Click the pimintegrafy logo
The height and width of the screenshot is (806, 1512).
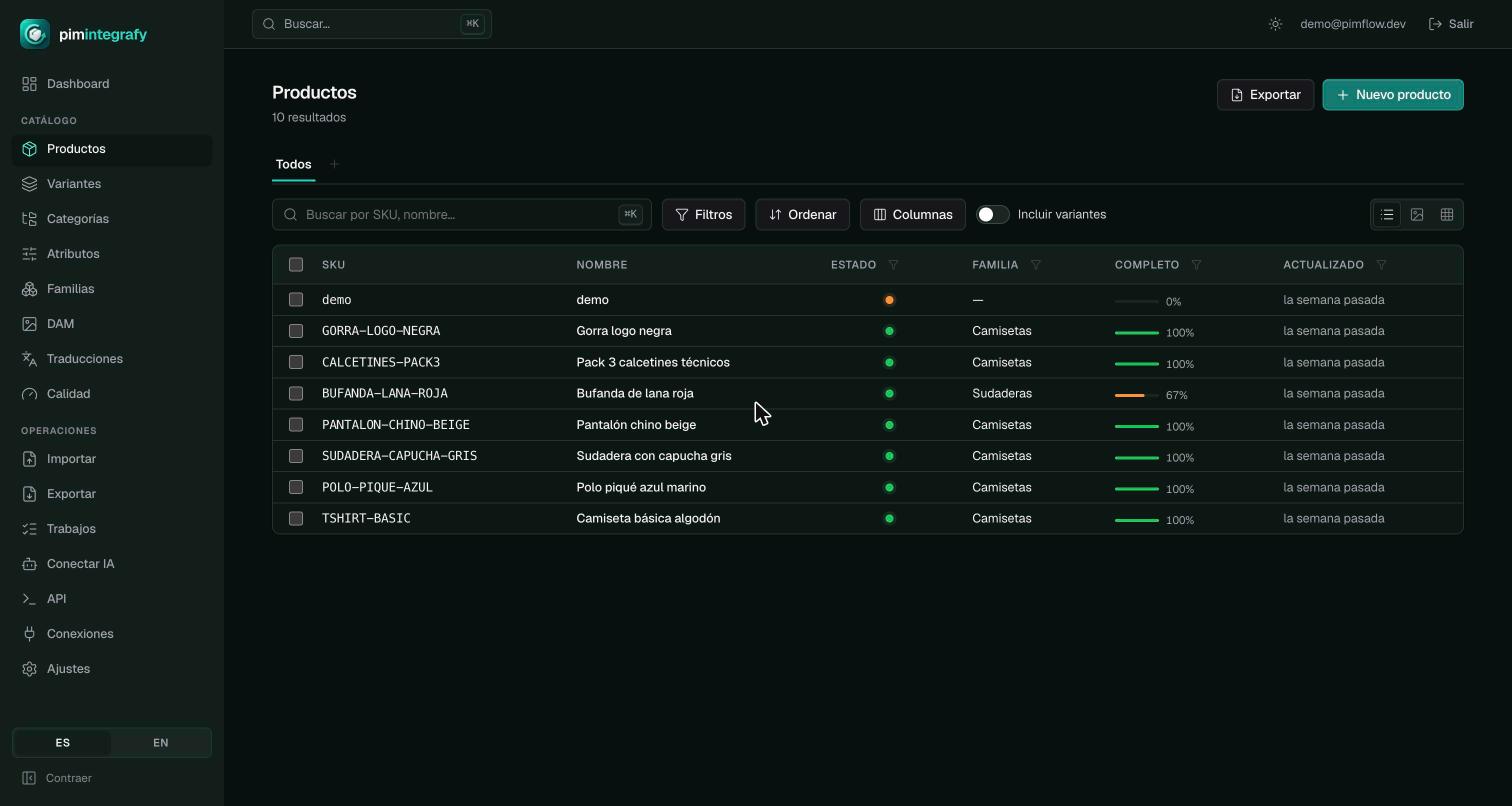tap(84, 34)
